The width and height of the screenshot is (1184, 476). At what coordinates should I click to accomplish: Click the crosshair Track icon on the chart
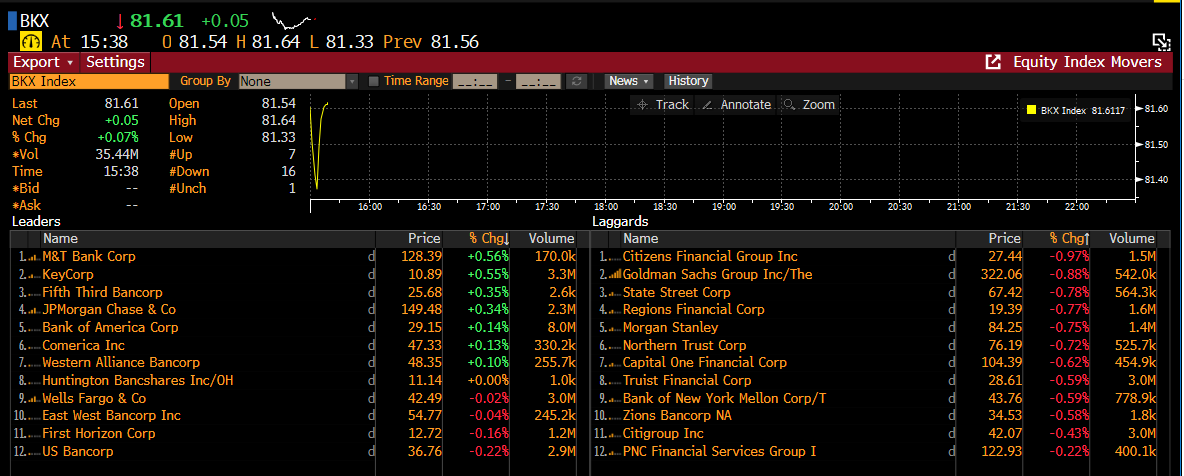(x=643, y=105)
